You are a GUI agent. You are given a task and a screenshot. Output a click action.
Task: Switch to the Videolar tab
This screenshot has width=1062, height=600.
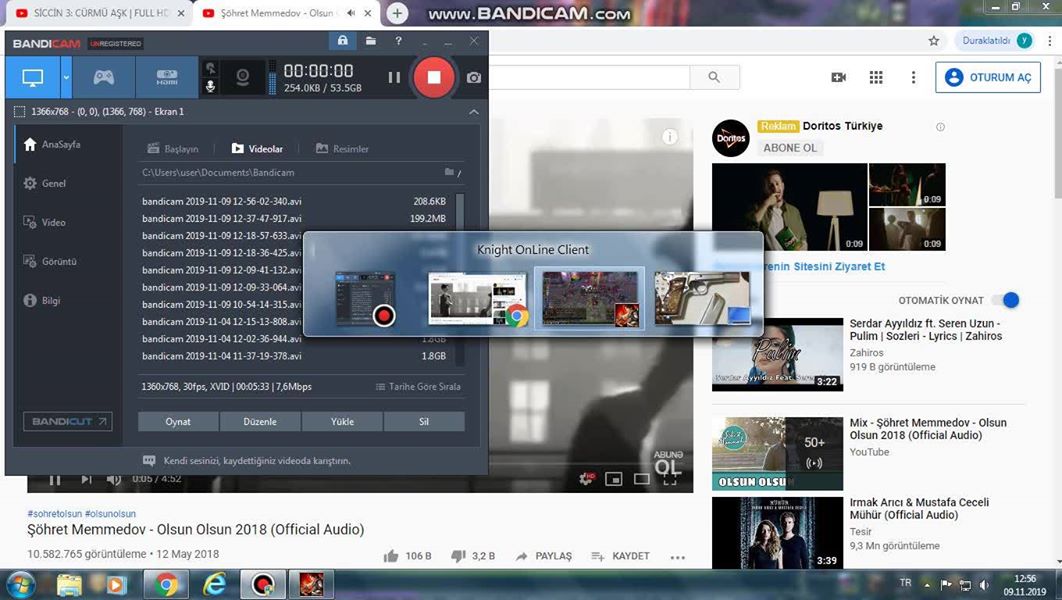tap(257, 149)
